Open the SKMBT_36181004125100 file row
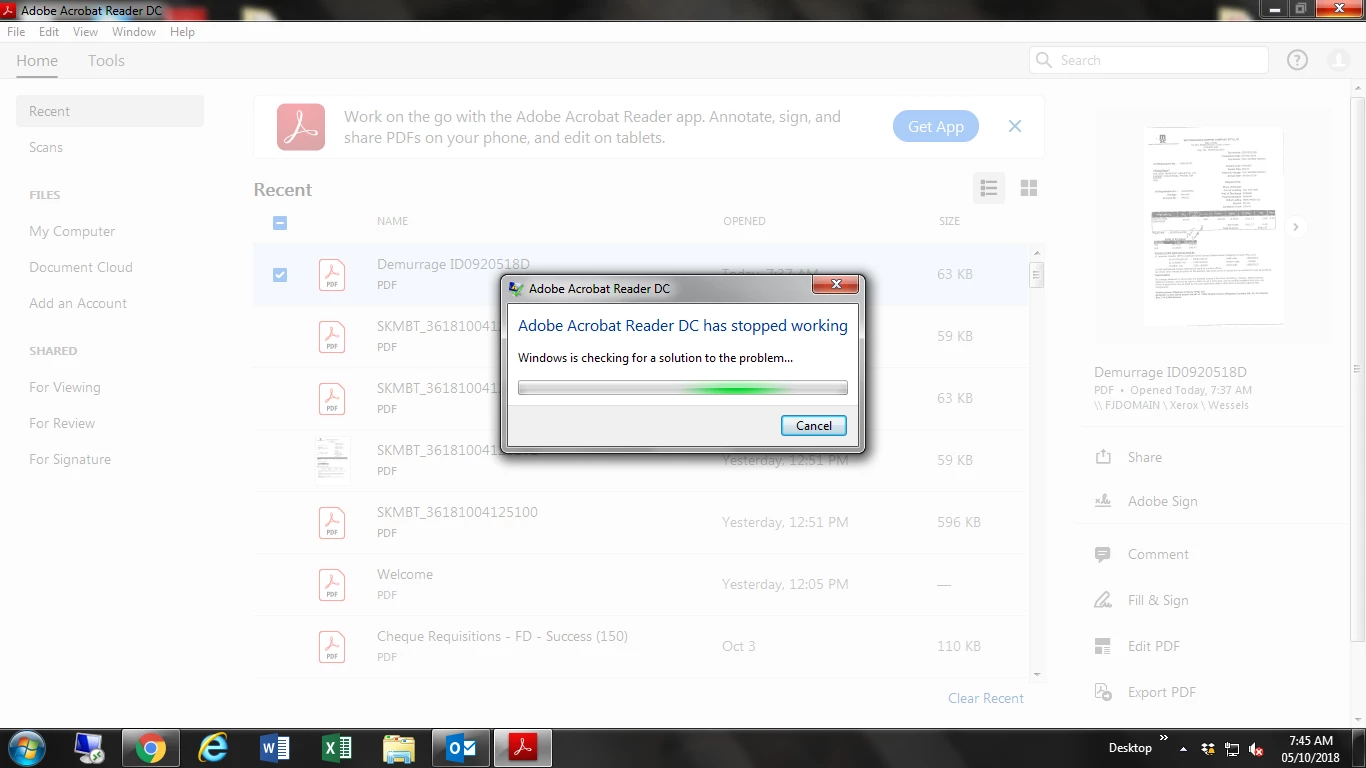The height and width of the screenshot is (768, 1366). pyautogui.click(x=641, y=522)
